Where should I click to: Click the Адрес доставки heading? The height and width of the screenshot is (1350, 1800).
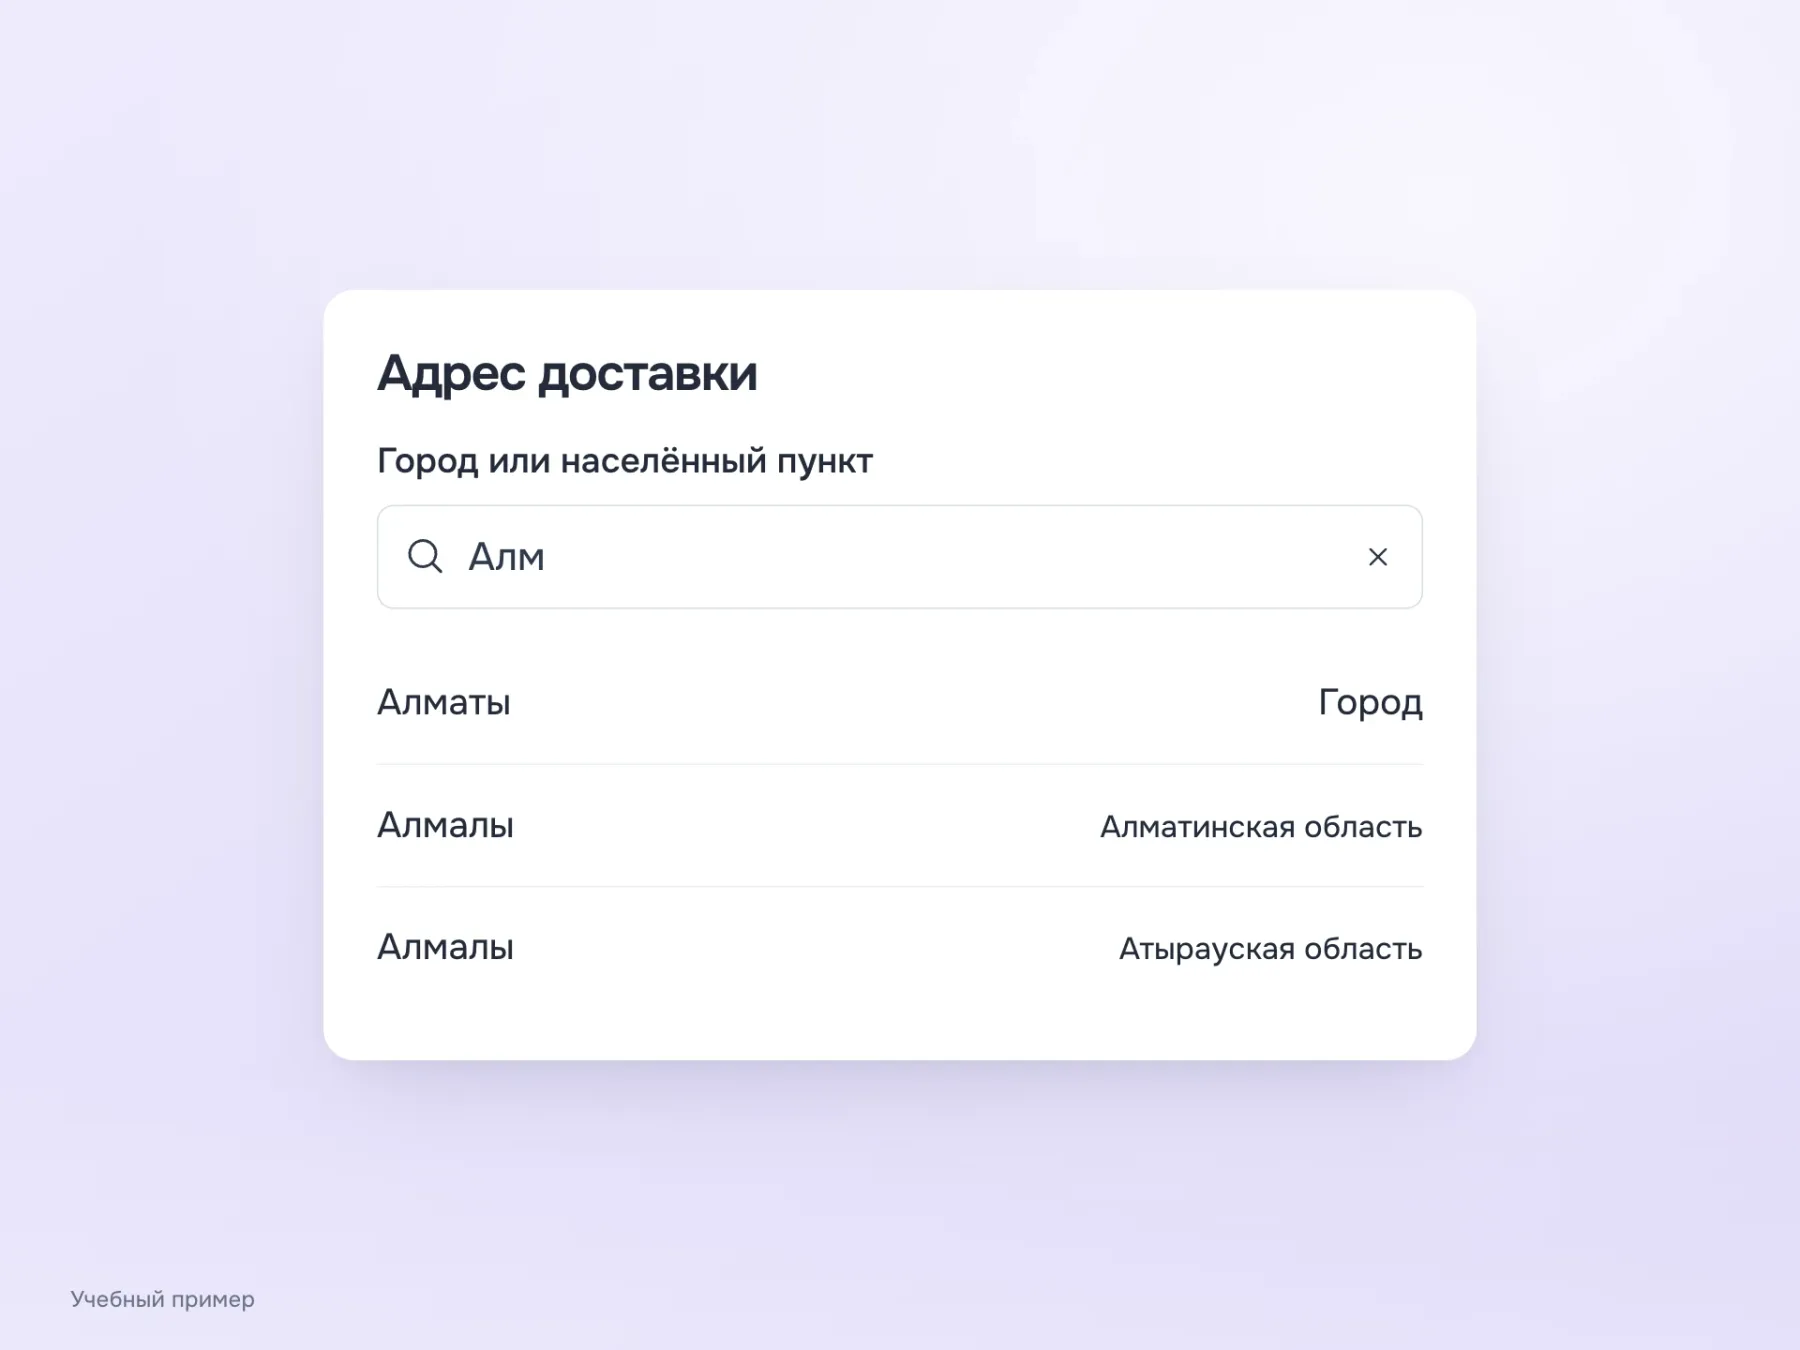tap(567, 374)
